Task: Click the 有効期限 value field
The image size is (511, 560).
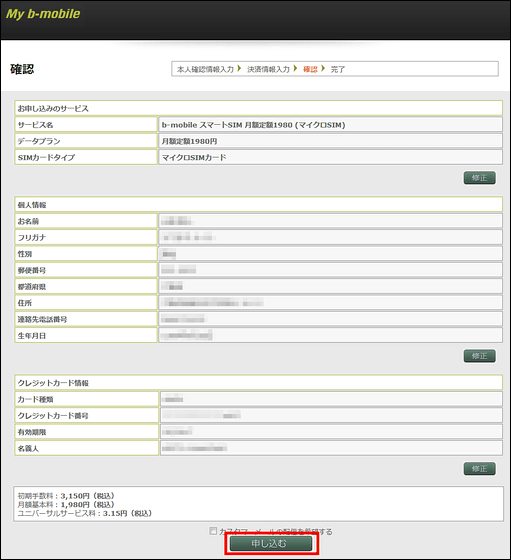Action: (x=331, y=431)
